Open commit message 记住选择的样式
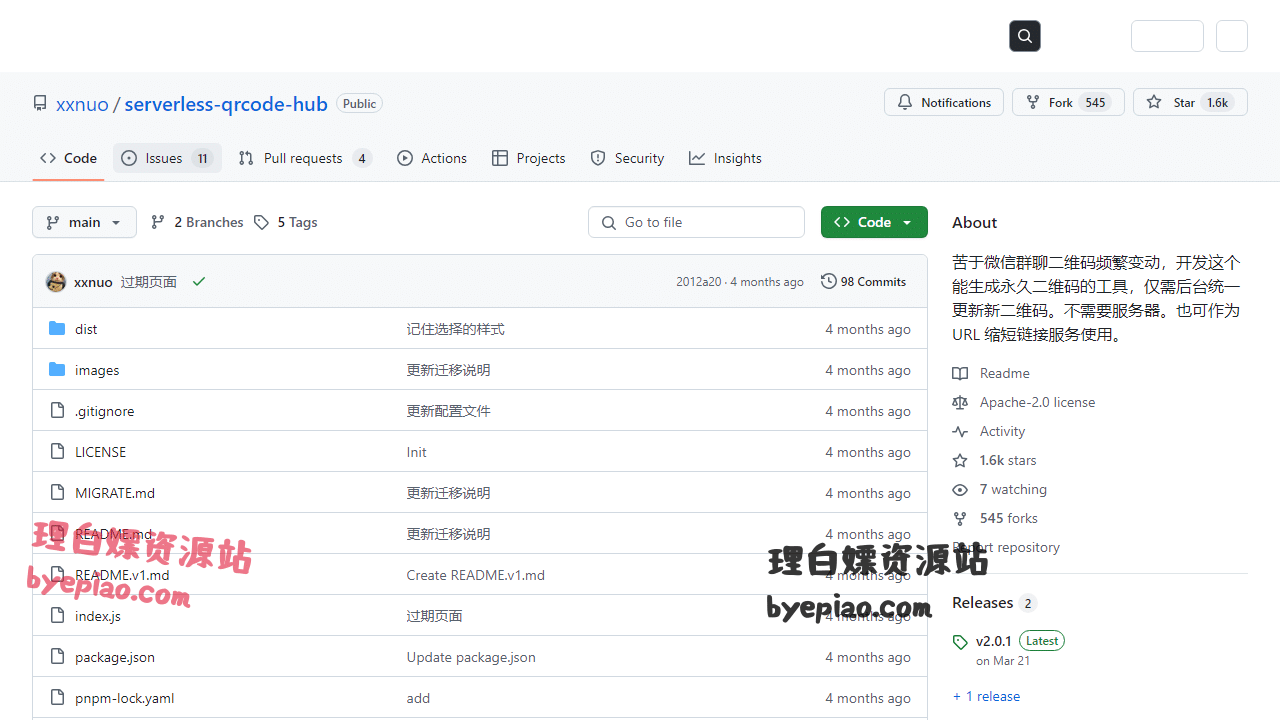The image size is (1280, 720). coord(455,329)
